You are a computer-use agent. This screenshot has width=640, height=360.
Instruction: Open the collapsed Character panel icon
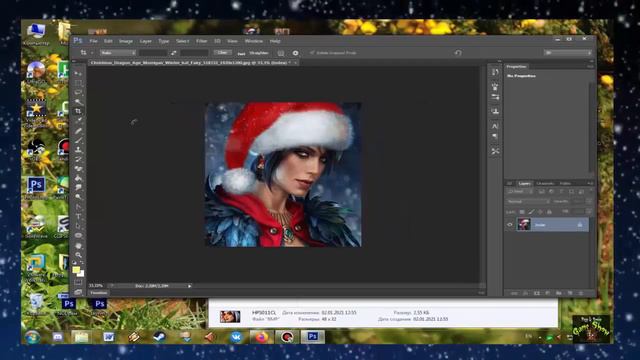pos(495,126)
